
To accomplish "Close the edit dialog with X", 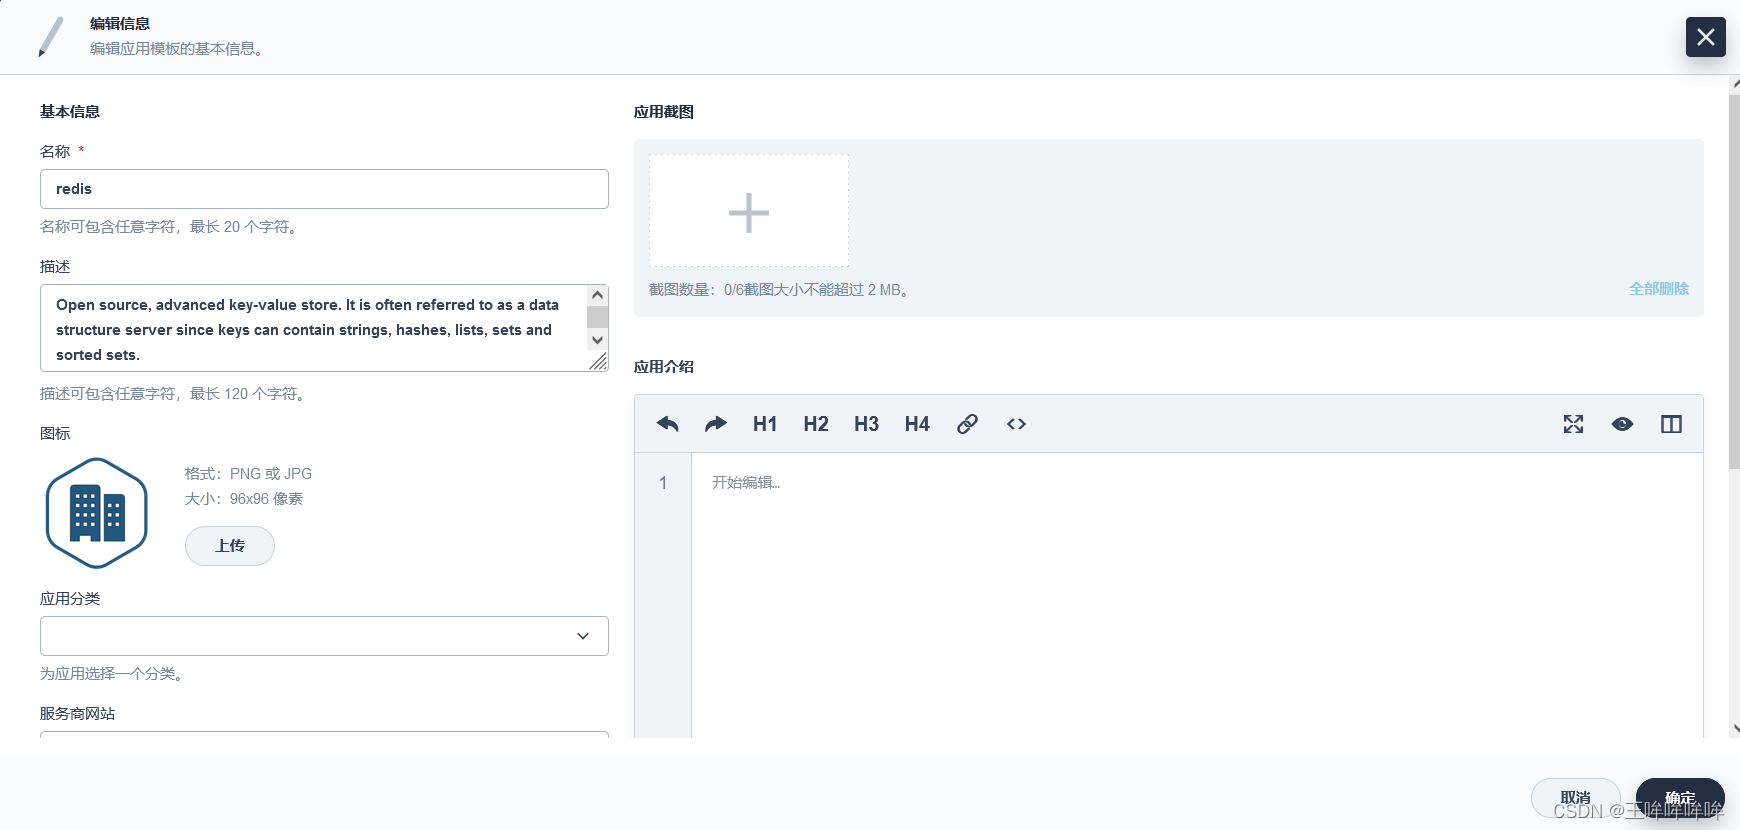I will [1706, 37].
